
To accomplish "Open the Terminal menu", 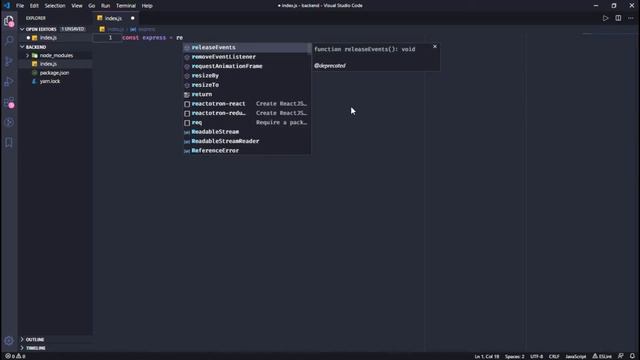I will point(126,6).
